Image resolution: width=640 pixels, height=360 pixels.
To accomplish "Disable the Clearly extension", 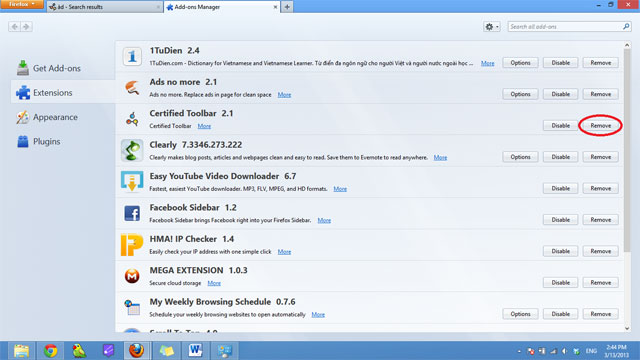I will [560, 157].
